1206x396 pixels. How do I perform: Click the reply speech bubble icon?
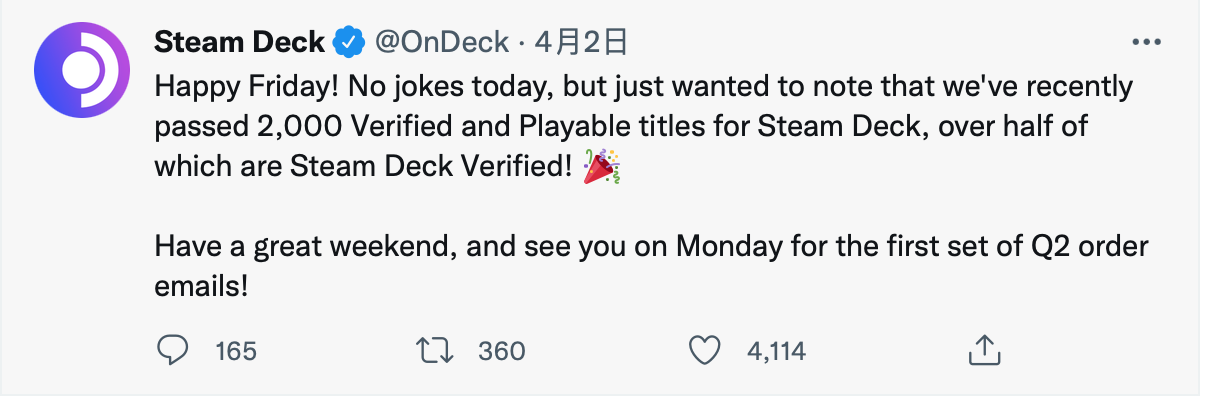173,350
